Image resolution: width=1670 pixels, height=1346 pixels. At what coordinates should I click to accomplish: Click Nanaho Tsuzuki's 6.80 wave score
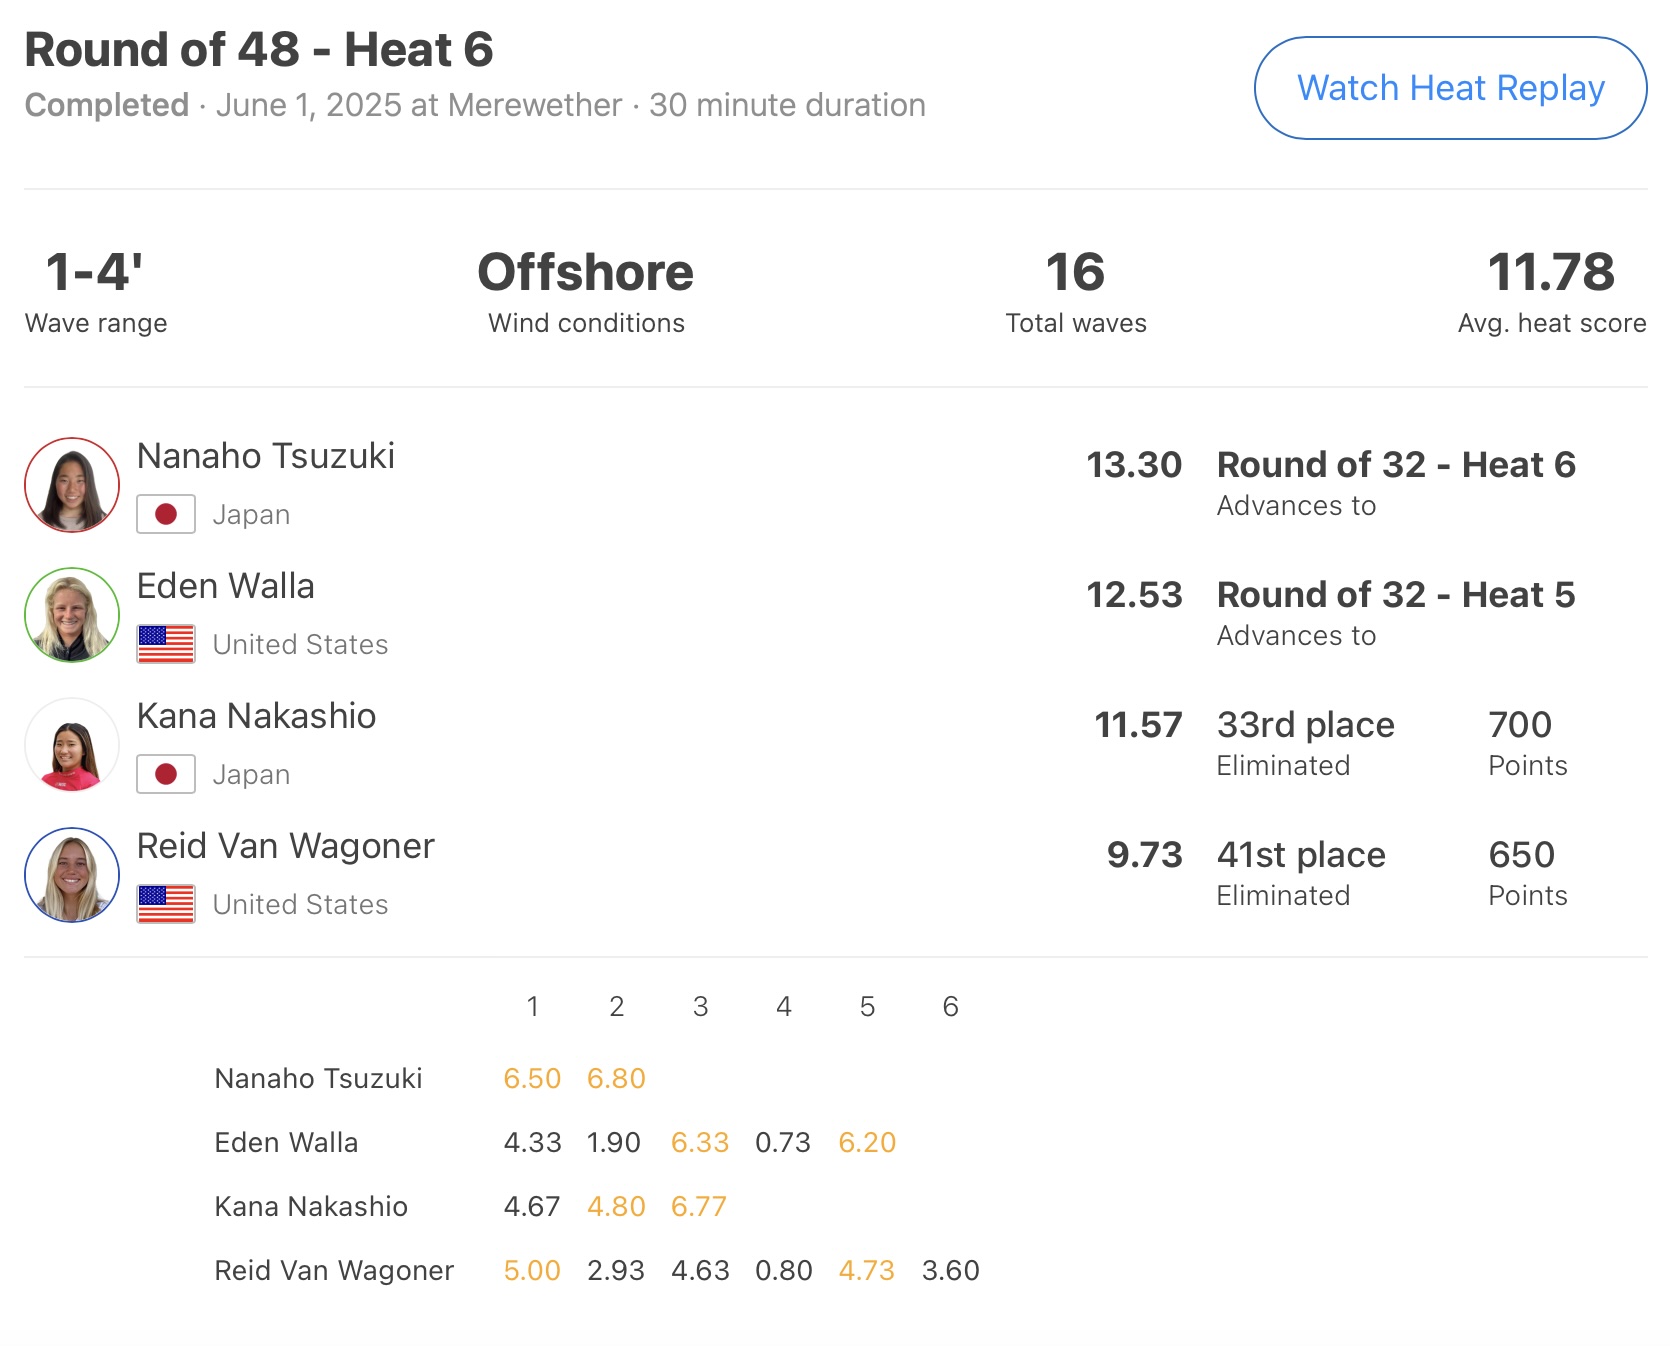pos(616,1078)
